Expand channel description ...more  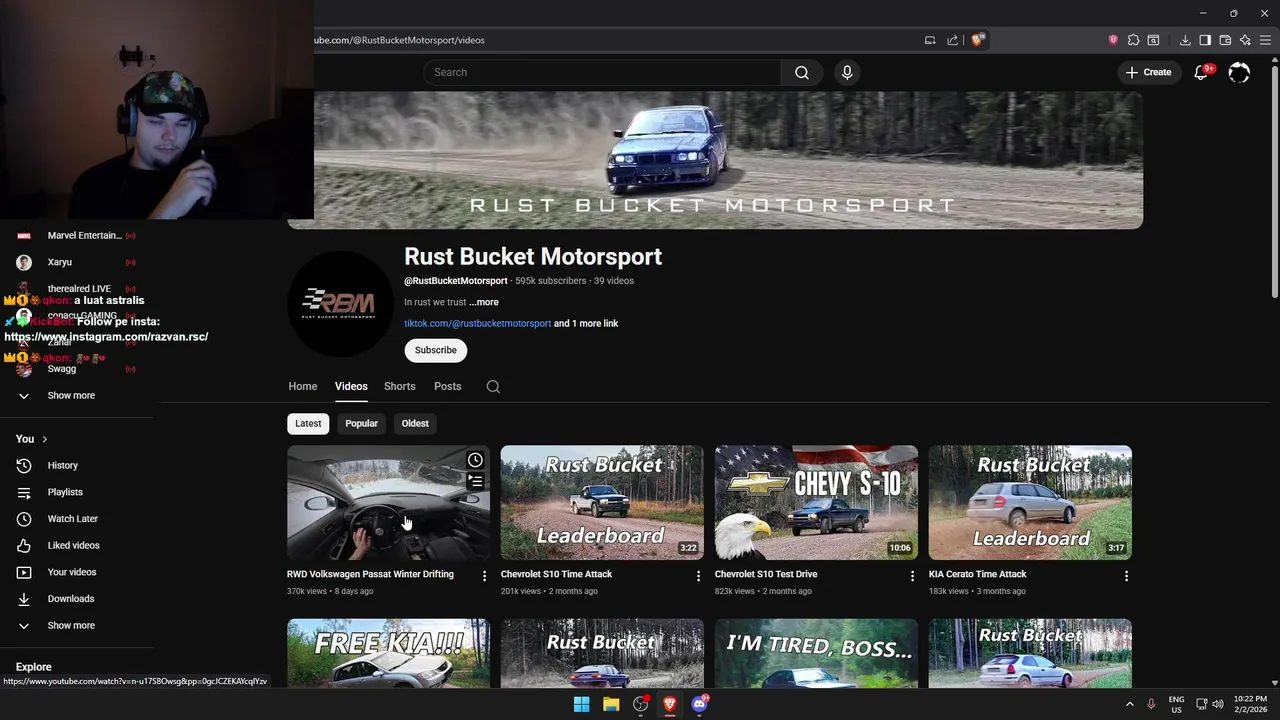(x=484, y=302)
